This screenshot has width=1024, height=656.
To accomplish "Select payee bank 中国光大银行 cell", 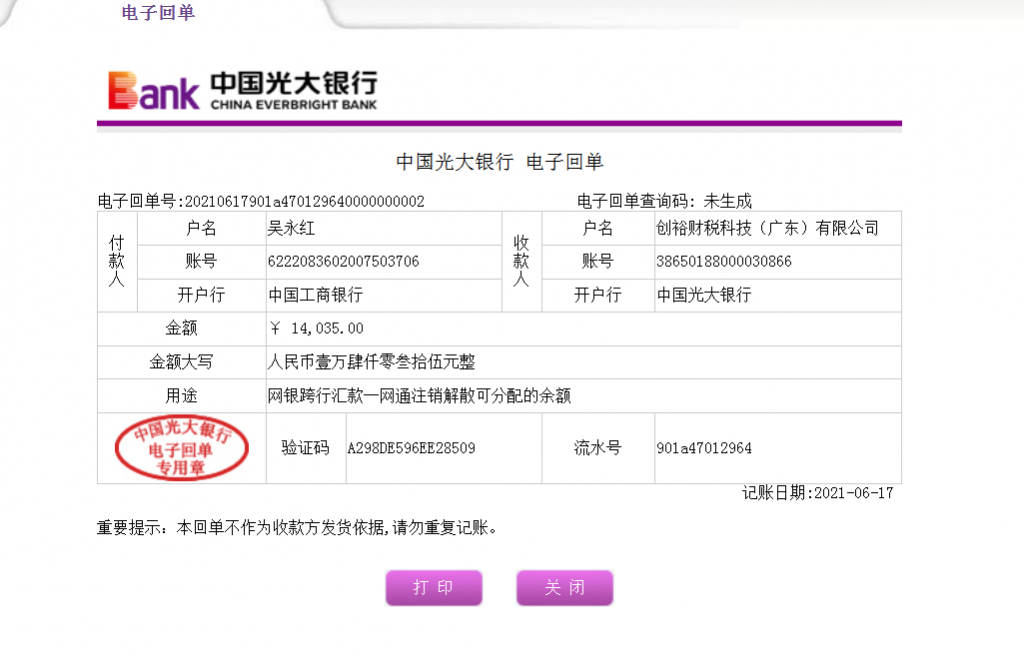I will [778, 295].
